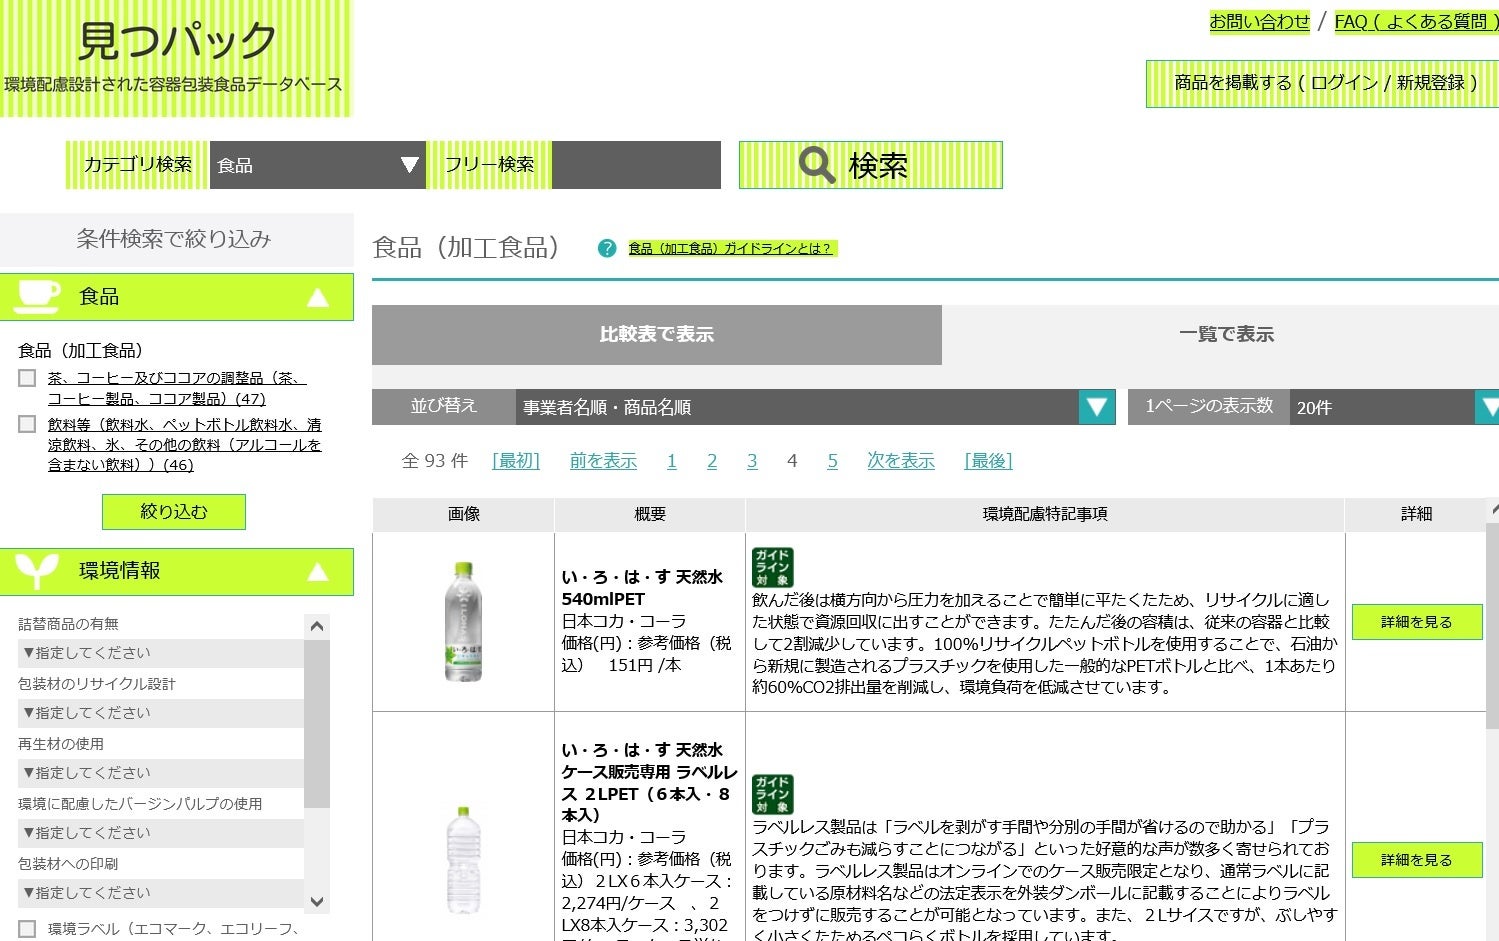This screenshot has height=941, width=1499.
Task: Click the 絞り込む filter button
Action: point(174,512)
